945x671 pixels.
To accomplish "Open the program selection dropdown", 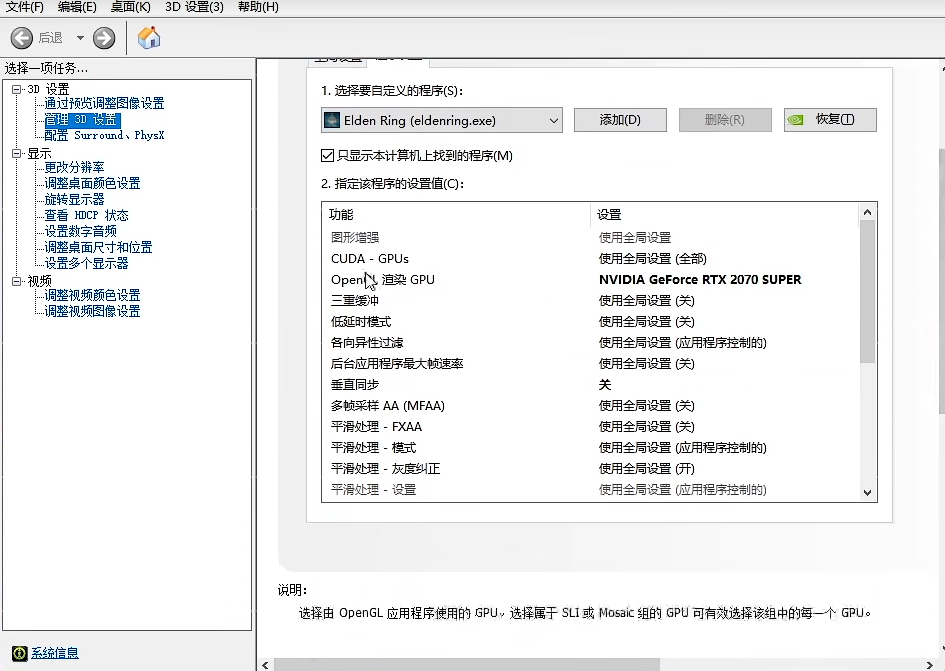I will 554,120.
